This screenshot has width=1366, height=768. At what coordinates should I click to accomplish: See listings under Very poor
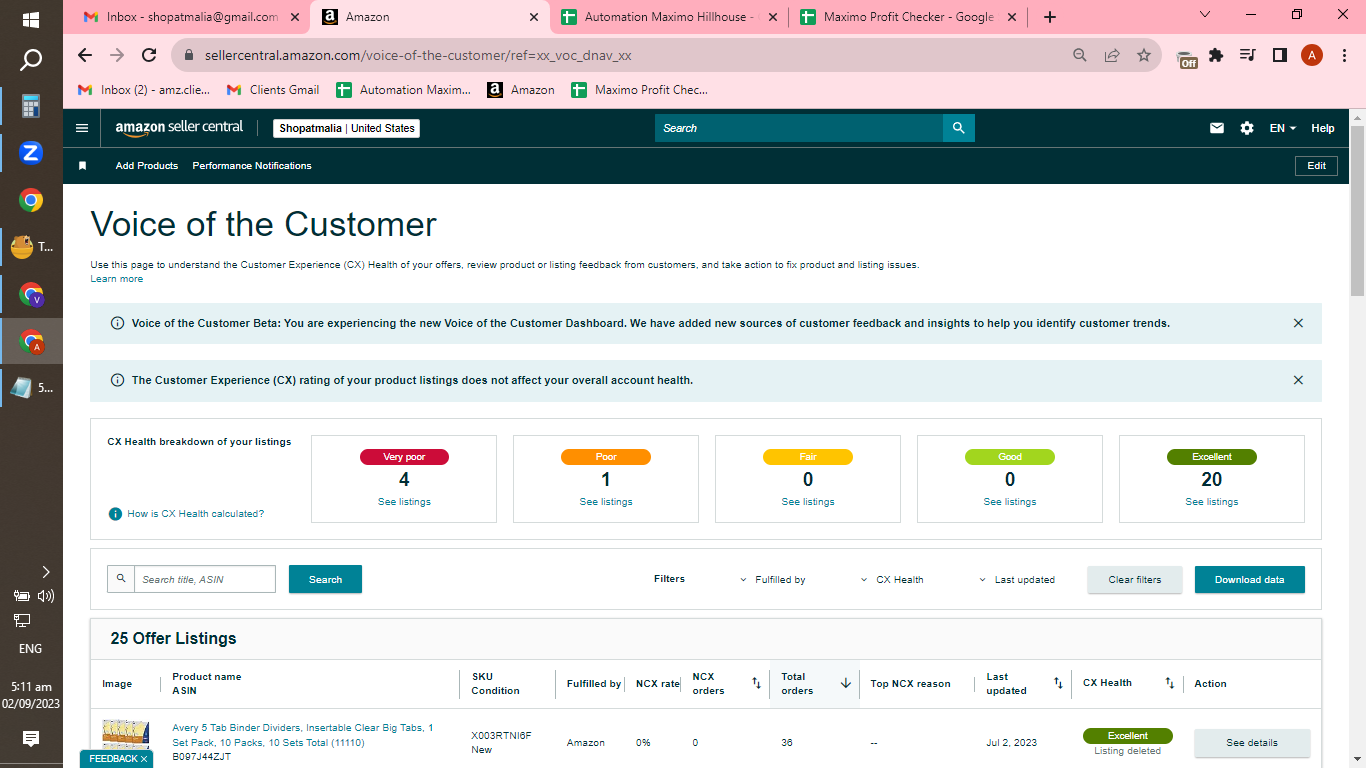(x=404, y=502)
